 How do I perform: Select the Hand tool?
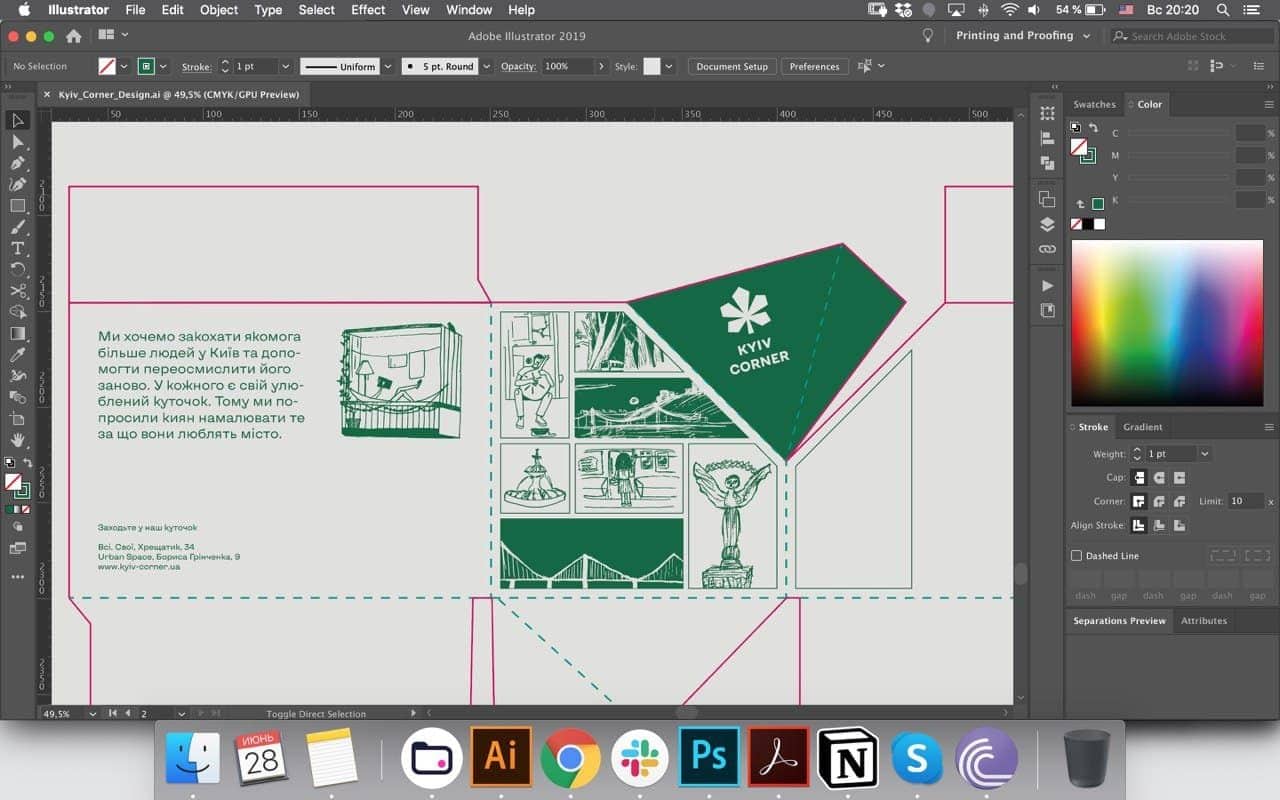click(x=18, y=440)
